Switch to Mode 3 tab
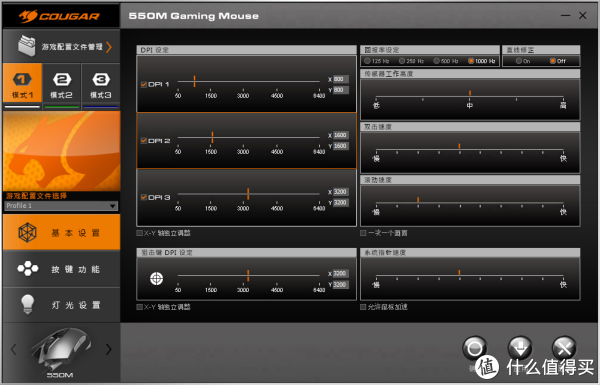Image resolution: width=600 pixels, height=385 pixels. coord(101,83)
